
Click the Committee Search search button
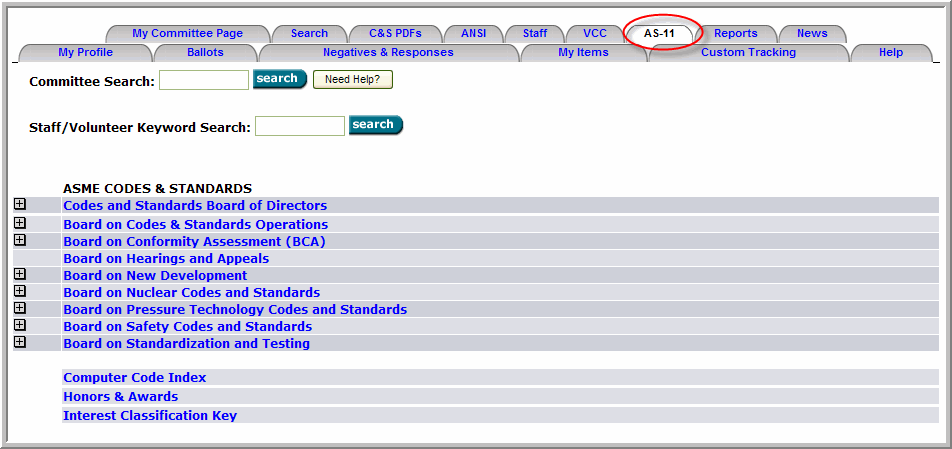point(280,79)
